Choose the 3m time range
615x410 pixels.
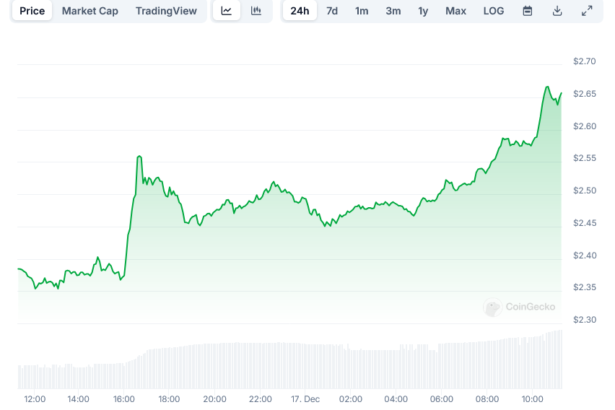pos(393,11)
